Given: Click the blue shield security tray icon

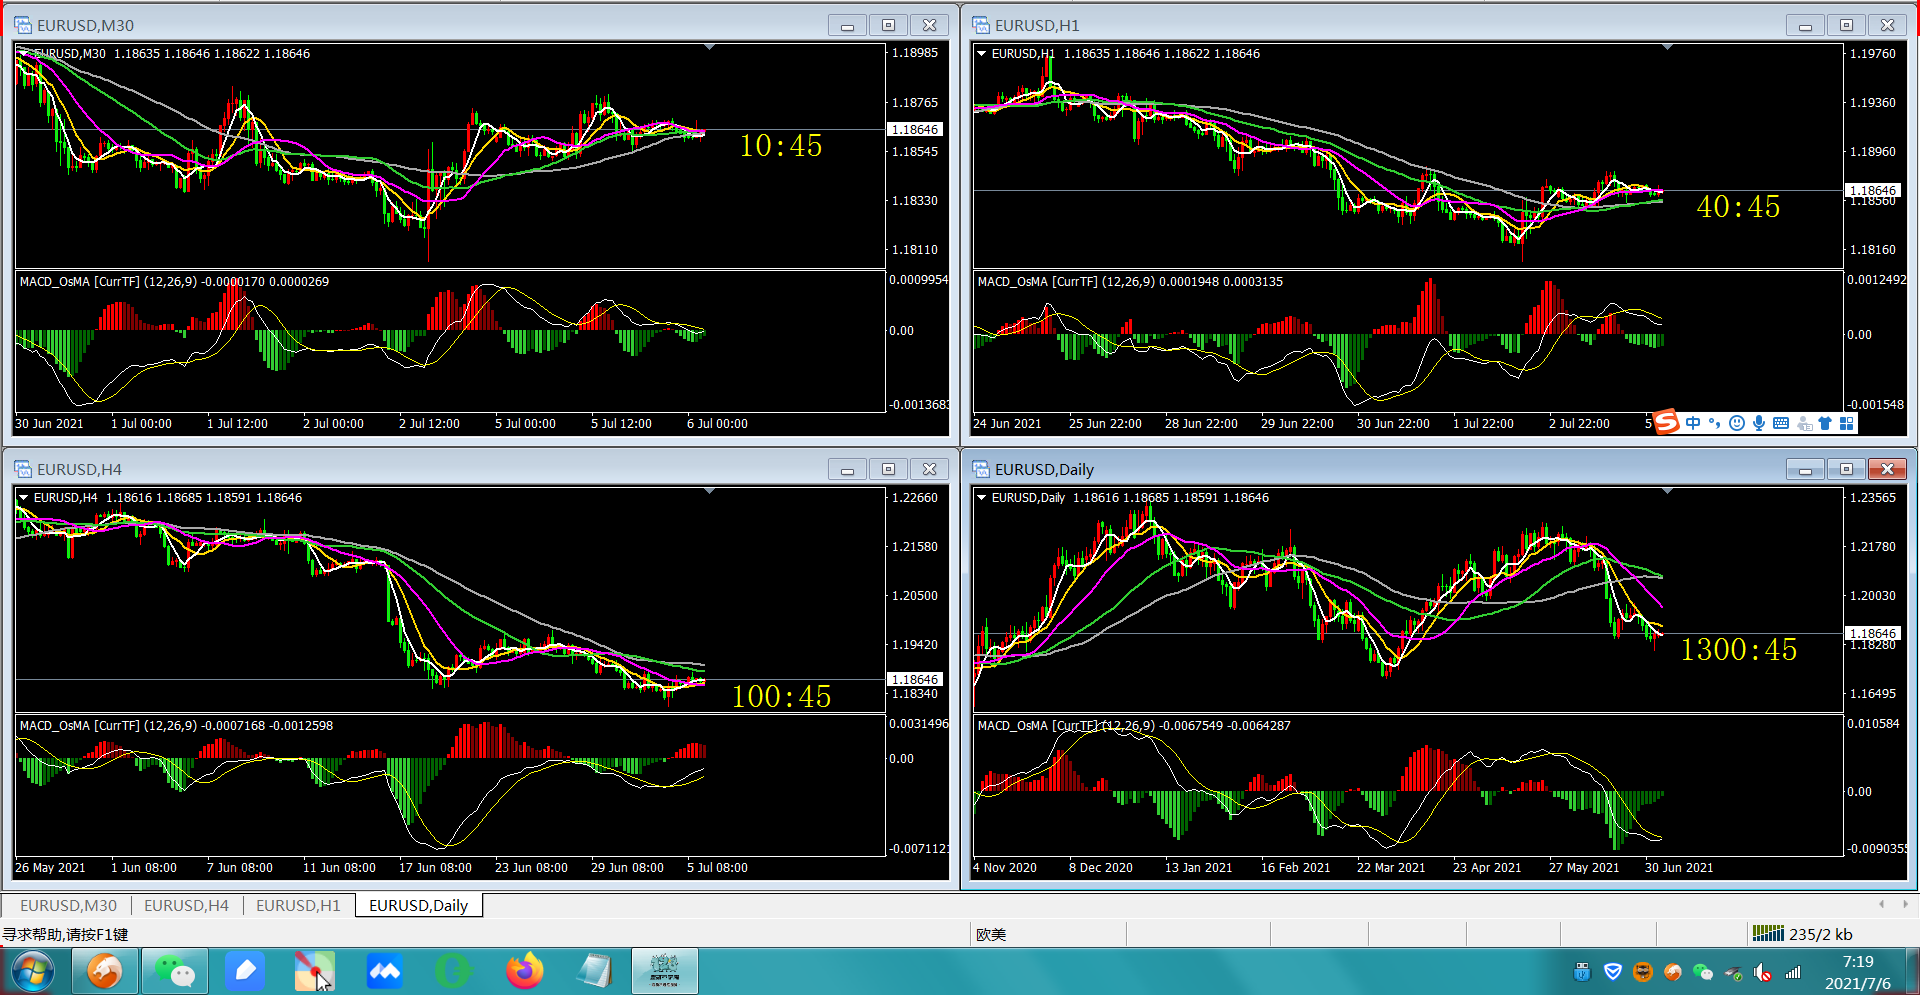Looking at the screenshot, I should (x=1612, y=972).
